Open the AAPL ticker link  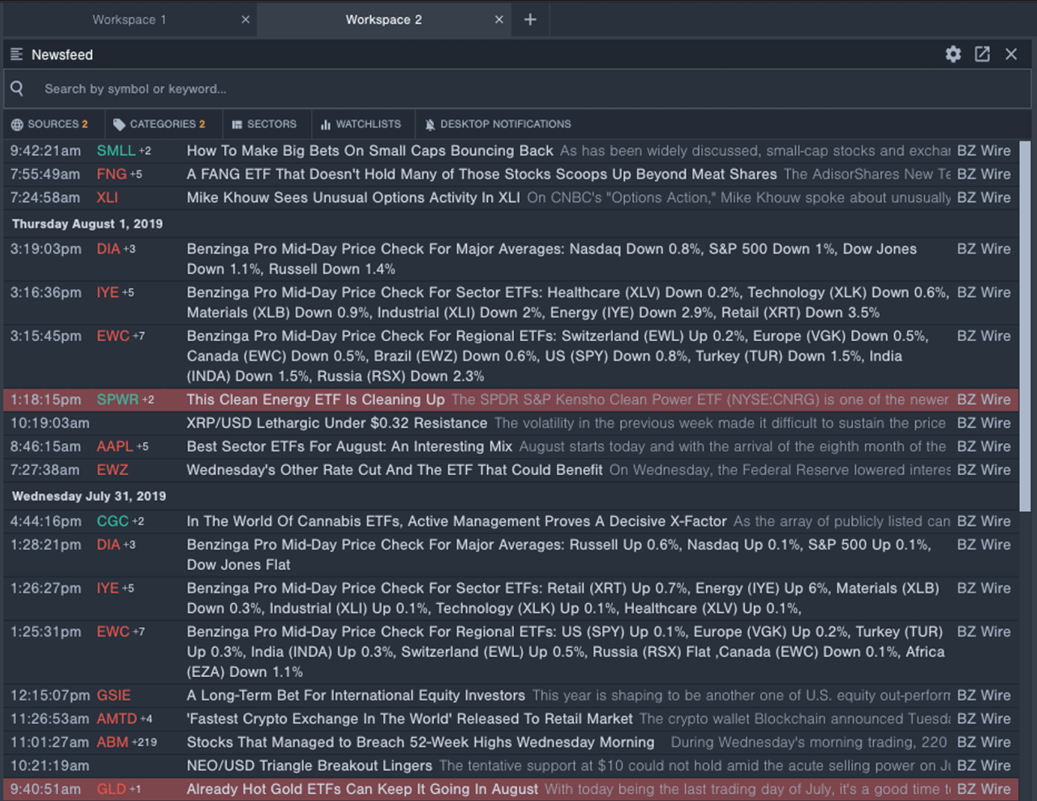[115, 446]
